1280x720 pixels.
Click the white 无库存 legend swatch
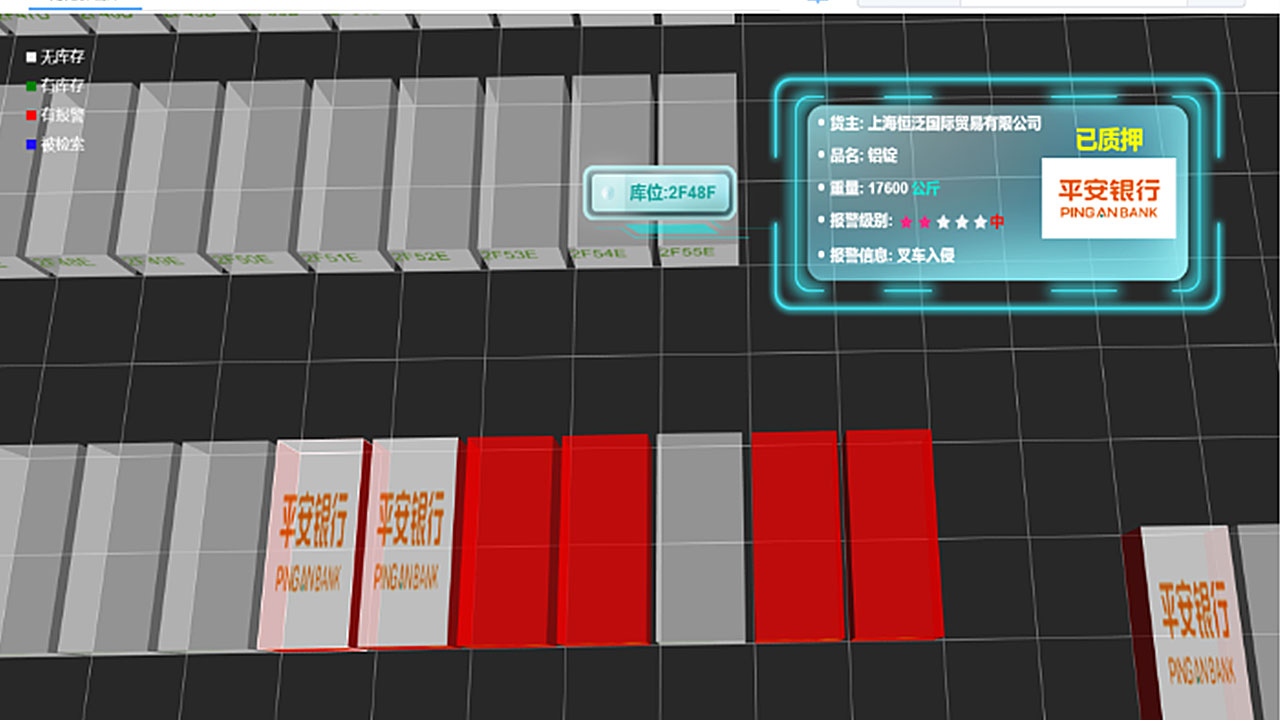(x=31, y=58)
